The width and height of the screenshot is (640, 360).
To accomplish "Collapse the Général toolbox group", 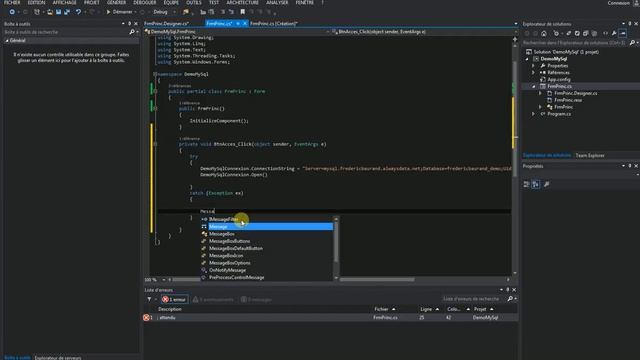I will pyautogui.click(x=7, y=41).
